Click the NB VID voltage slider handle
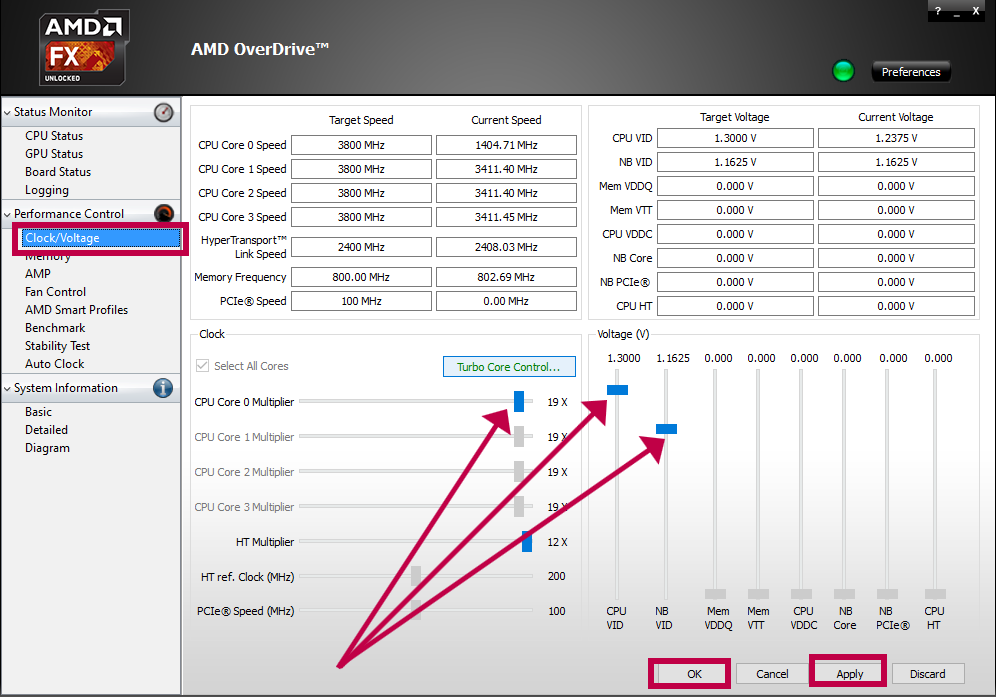 [666, 429]
